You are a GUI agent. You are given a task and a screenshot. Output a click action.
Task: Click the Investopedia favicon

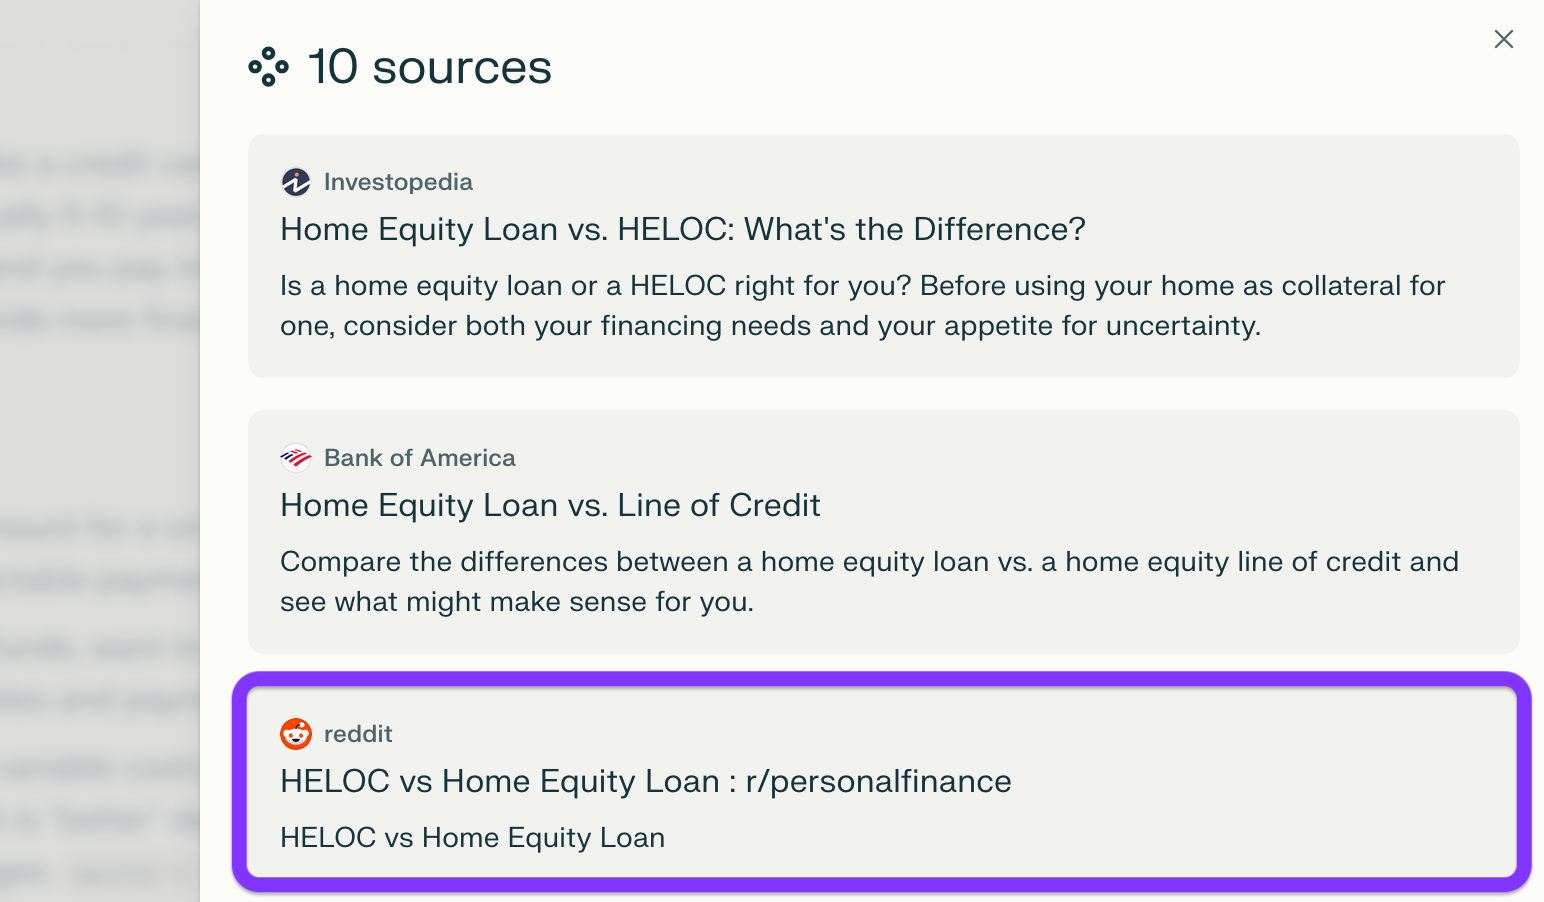296,182
